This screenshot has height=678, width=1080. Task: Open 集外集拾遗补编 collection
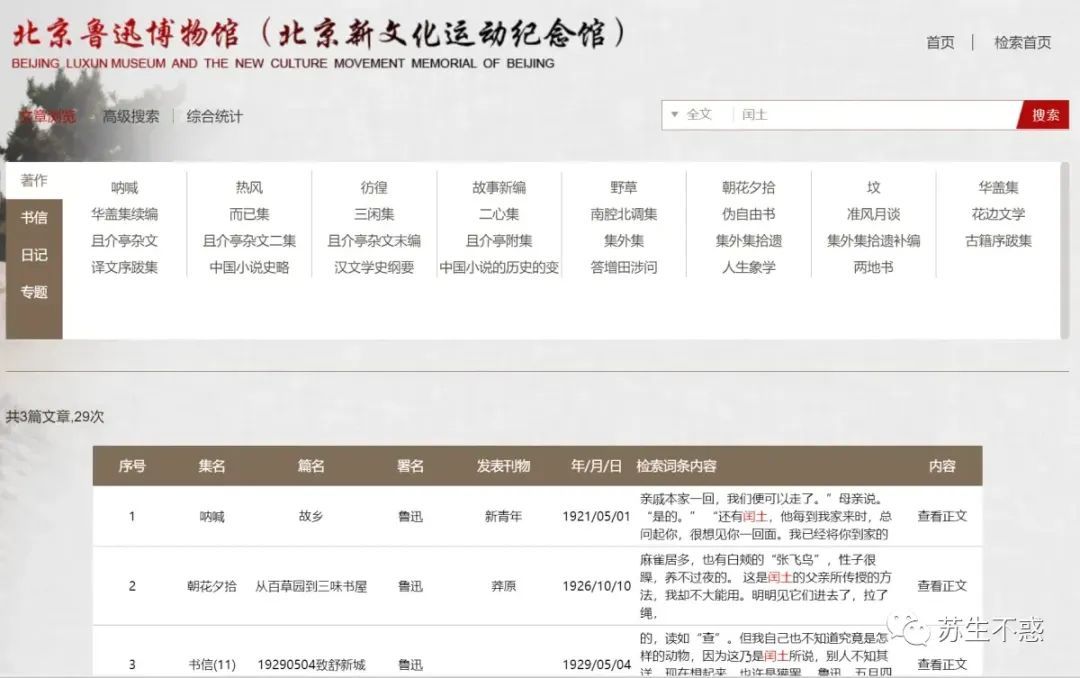(873, 241)
